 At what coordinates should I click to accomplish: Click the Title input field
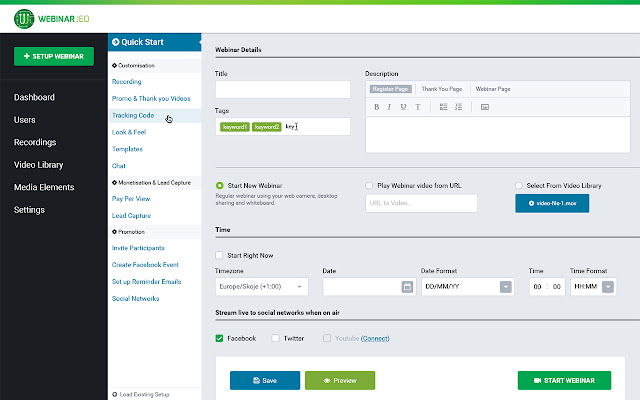click(x=283, y=89)
